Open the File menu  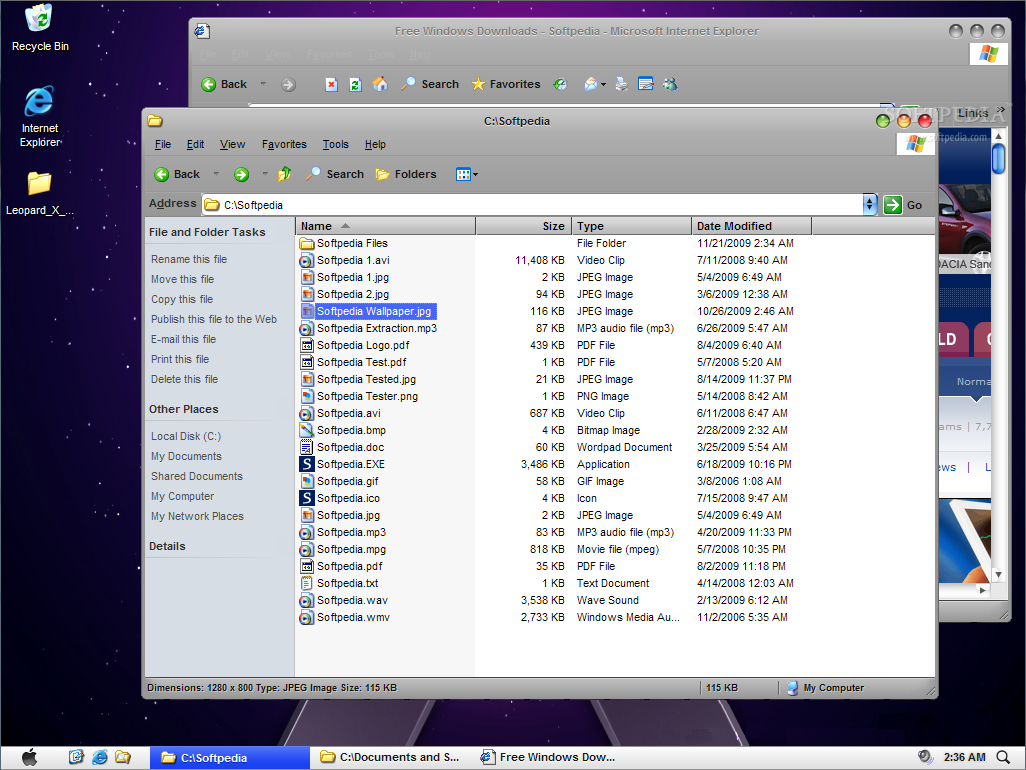[163, 145]
